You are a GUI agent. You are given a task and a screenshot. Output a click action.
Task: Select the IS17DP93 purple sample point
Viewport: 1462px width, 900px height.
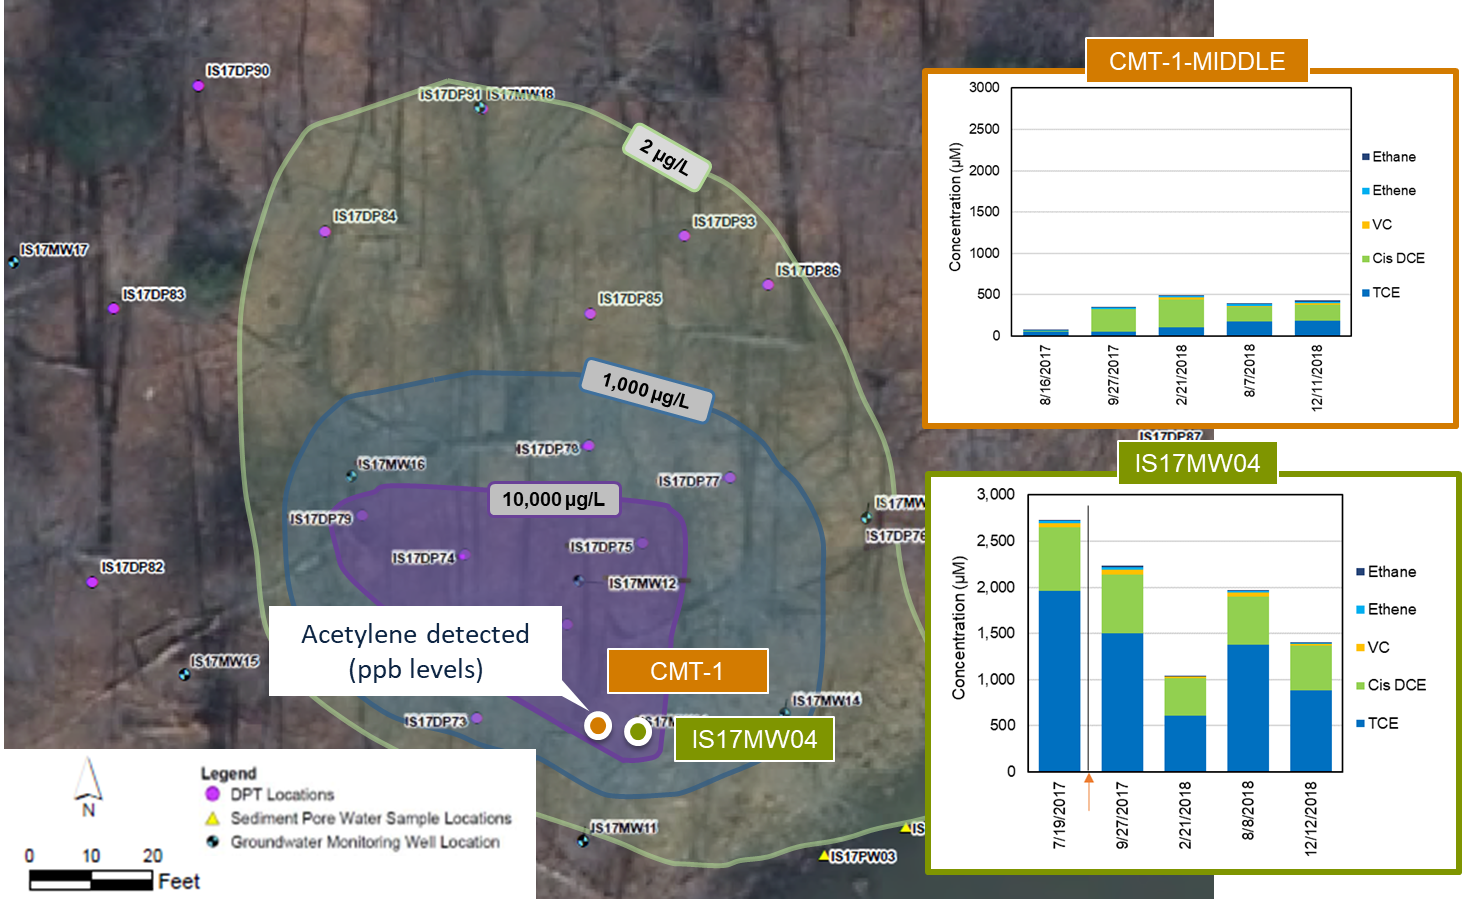[x=684, y=236]
